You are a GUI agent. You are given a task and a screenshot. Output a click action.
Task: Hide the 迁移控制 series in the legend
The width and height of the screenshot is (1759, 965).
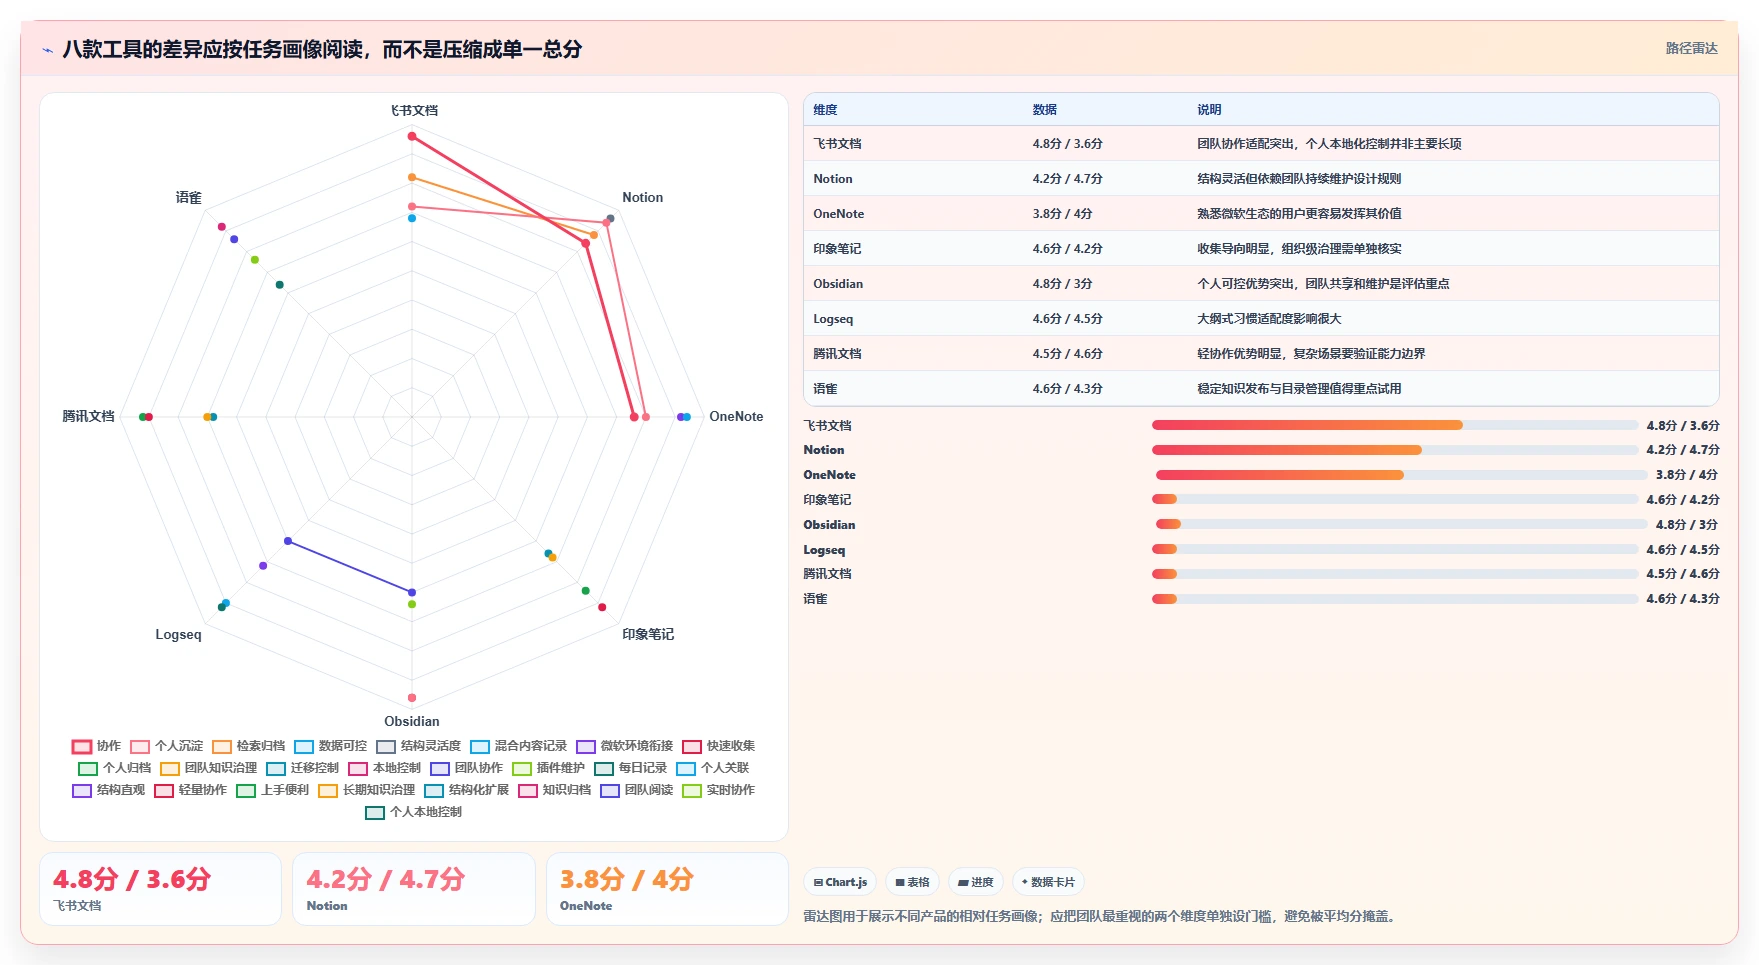pos(302,768)
